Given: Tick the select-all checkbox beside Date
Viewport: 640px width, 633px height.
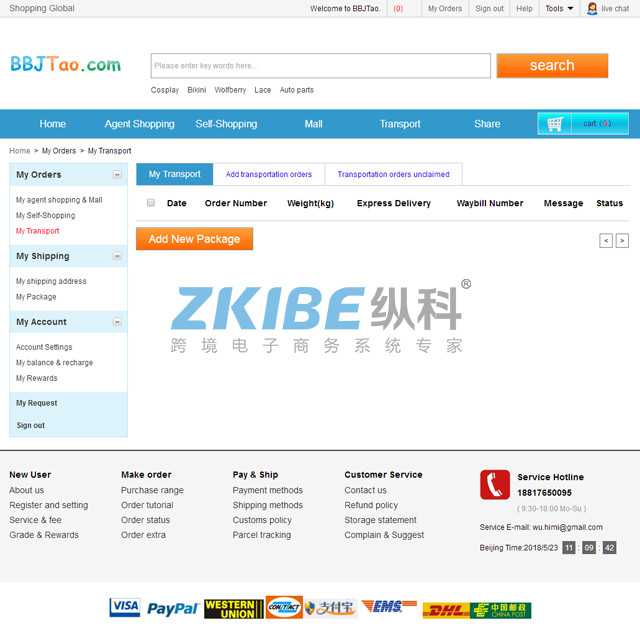Looking at the screenshot, I should click(151, 203).
